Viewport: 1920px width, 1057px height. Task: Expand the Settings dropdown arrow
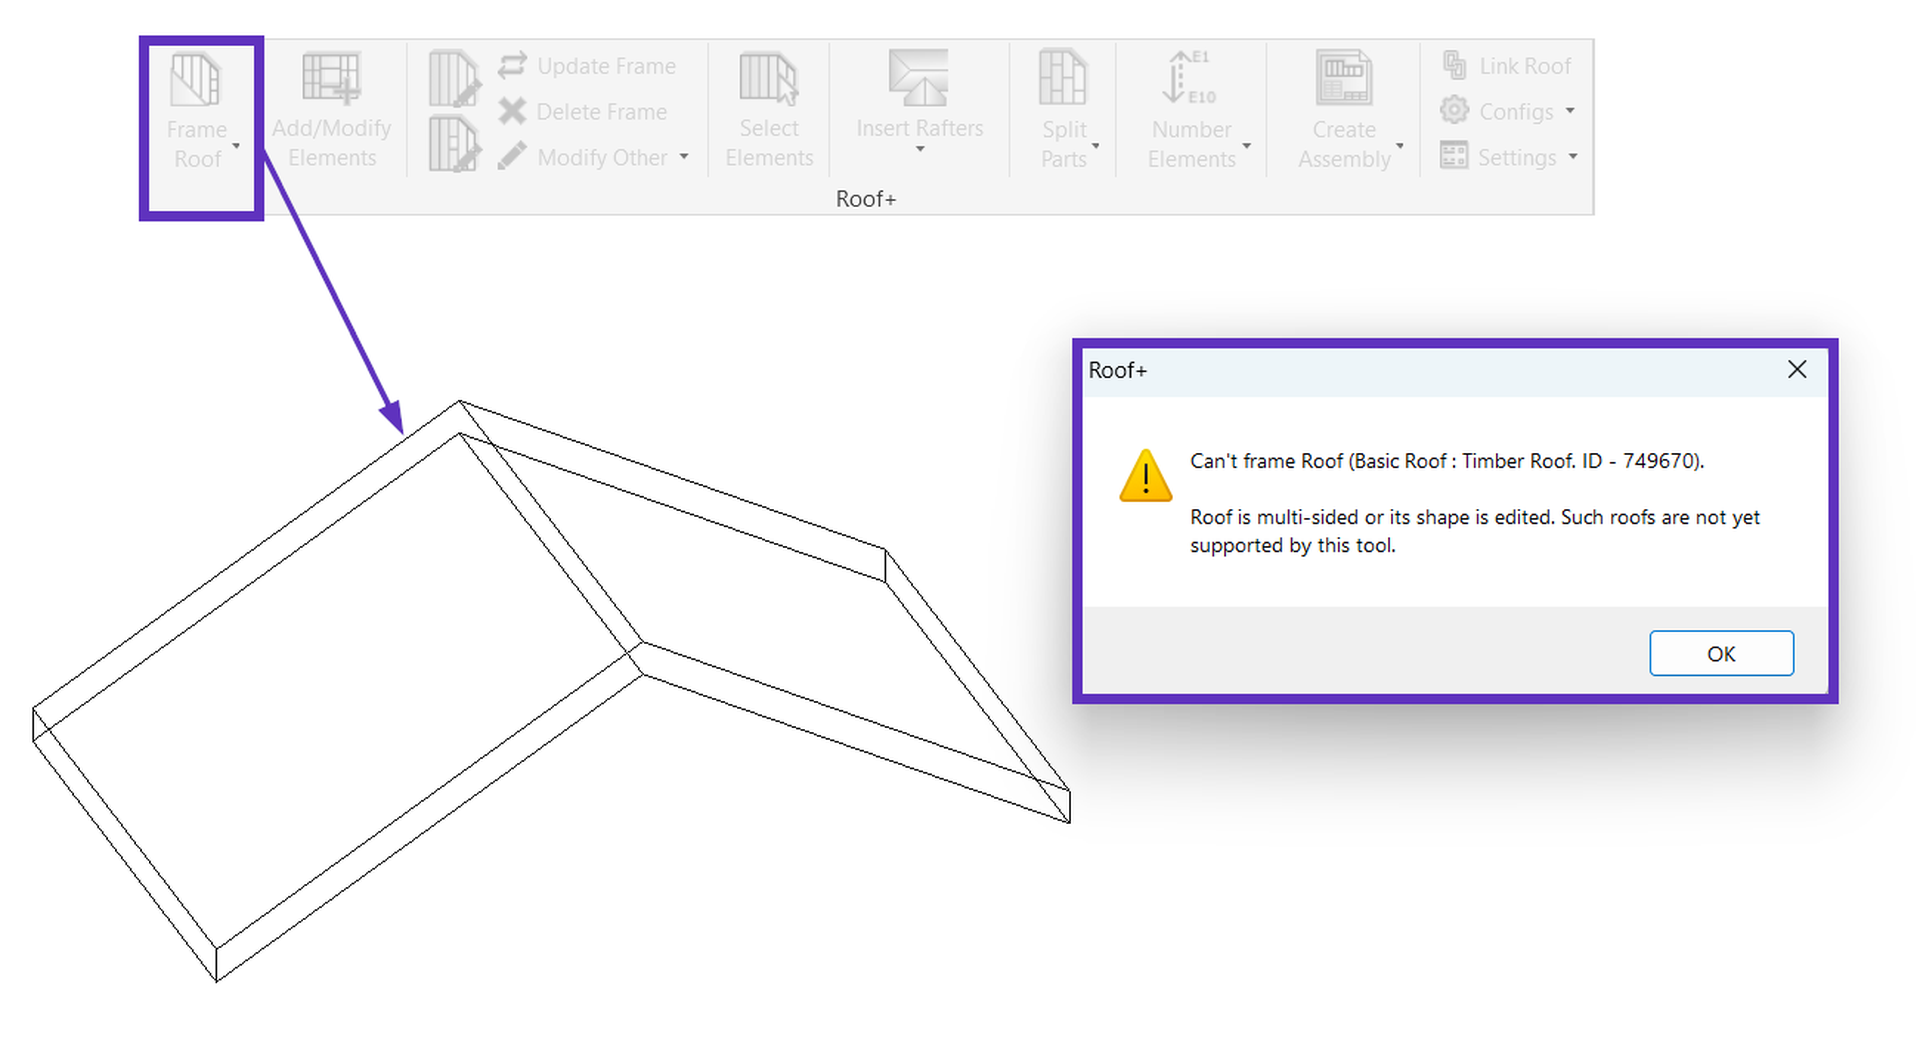pyautogui.click(x=1573, y=156)
